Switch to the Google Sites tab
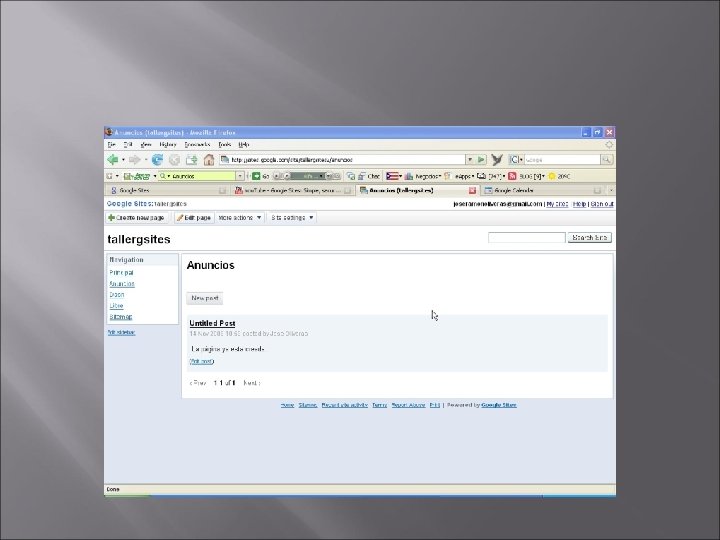 click(x=168, y=190)
